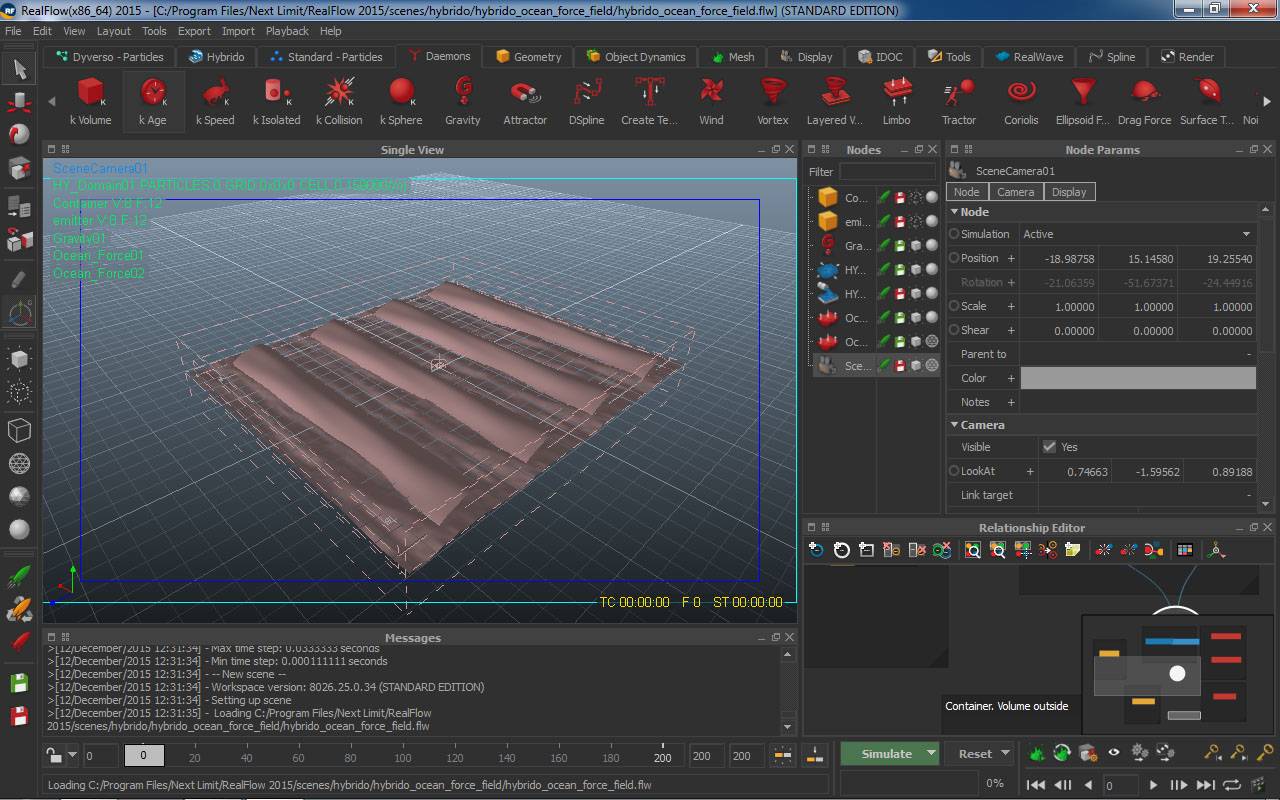Click the green rocket icon in left sidebar
The image size is (1280, 800).
coord(19,577)
